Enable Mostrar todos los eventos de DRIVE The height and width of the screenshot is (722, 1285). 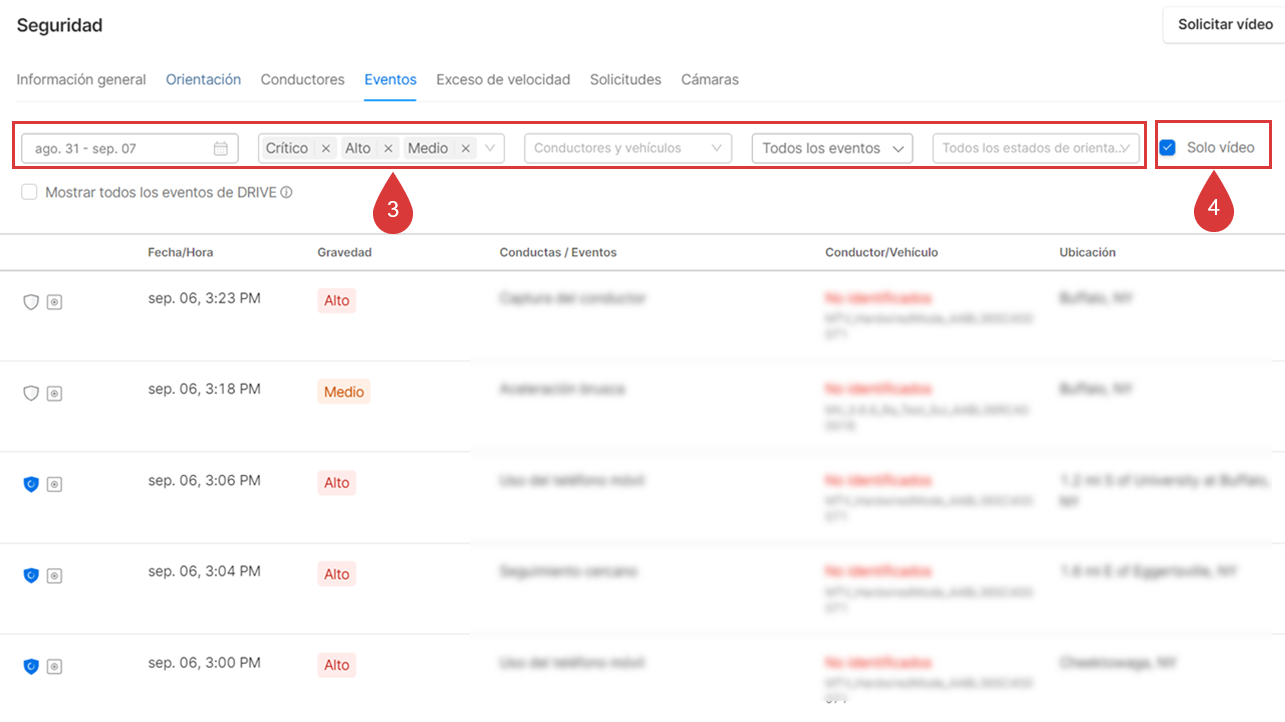(x=30, y=192)
